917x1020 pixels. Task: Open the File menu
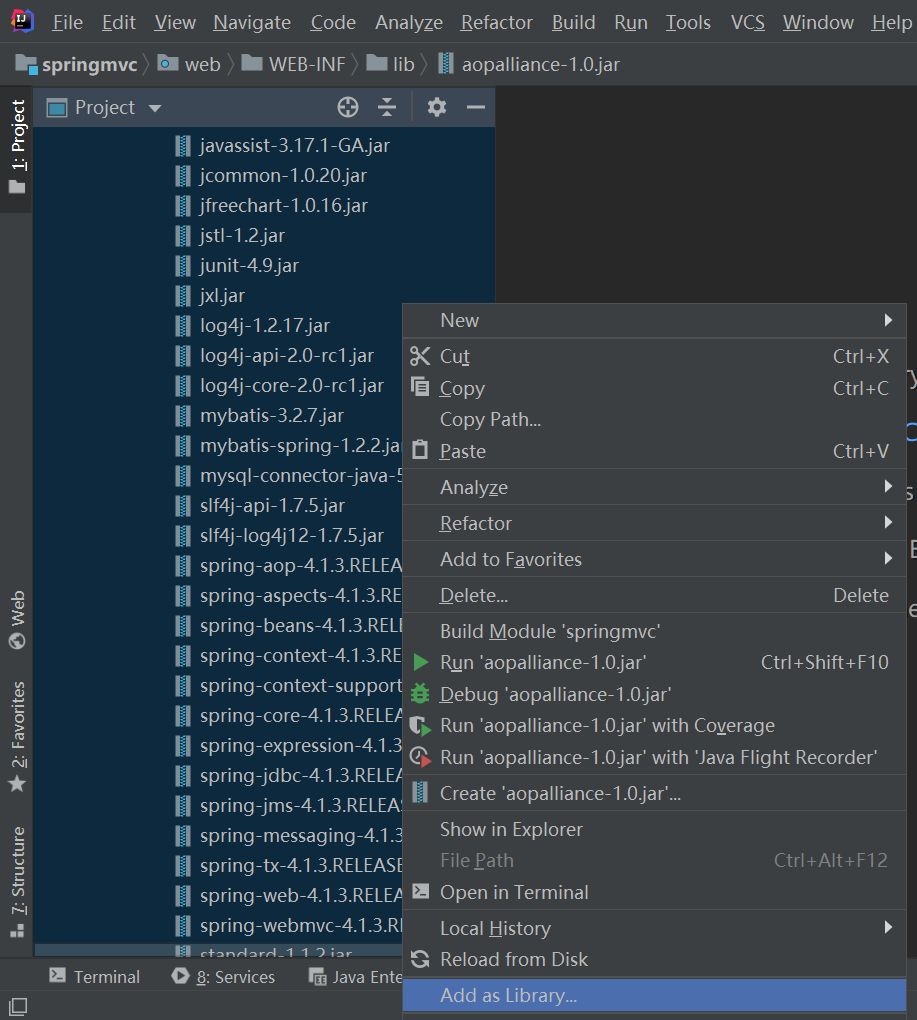(68, 22)
